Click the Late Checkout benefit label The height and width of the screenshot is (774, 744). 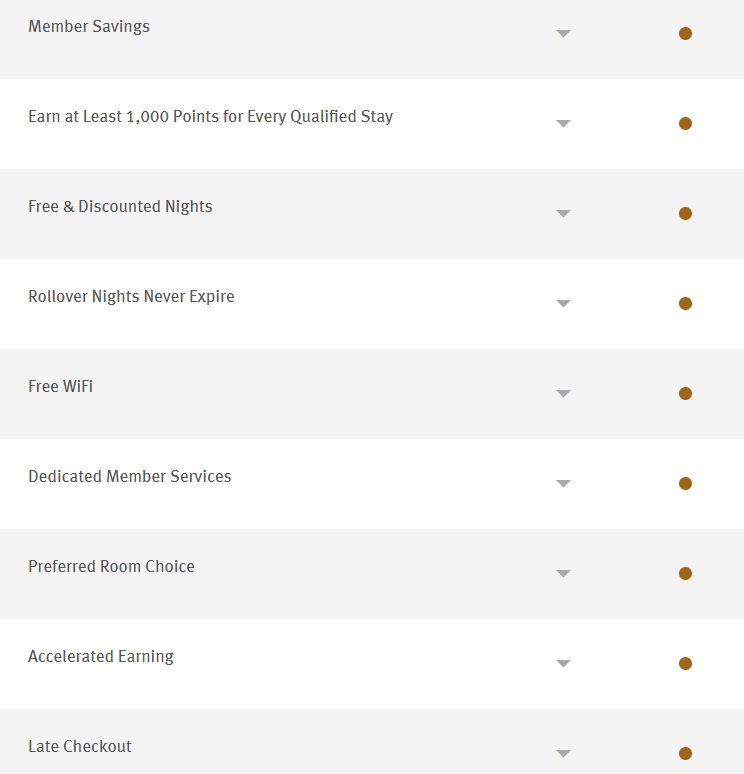80,747
